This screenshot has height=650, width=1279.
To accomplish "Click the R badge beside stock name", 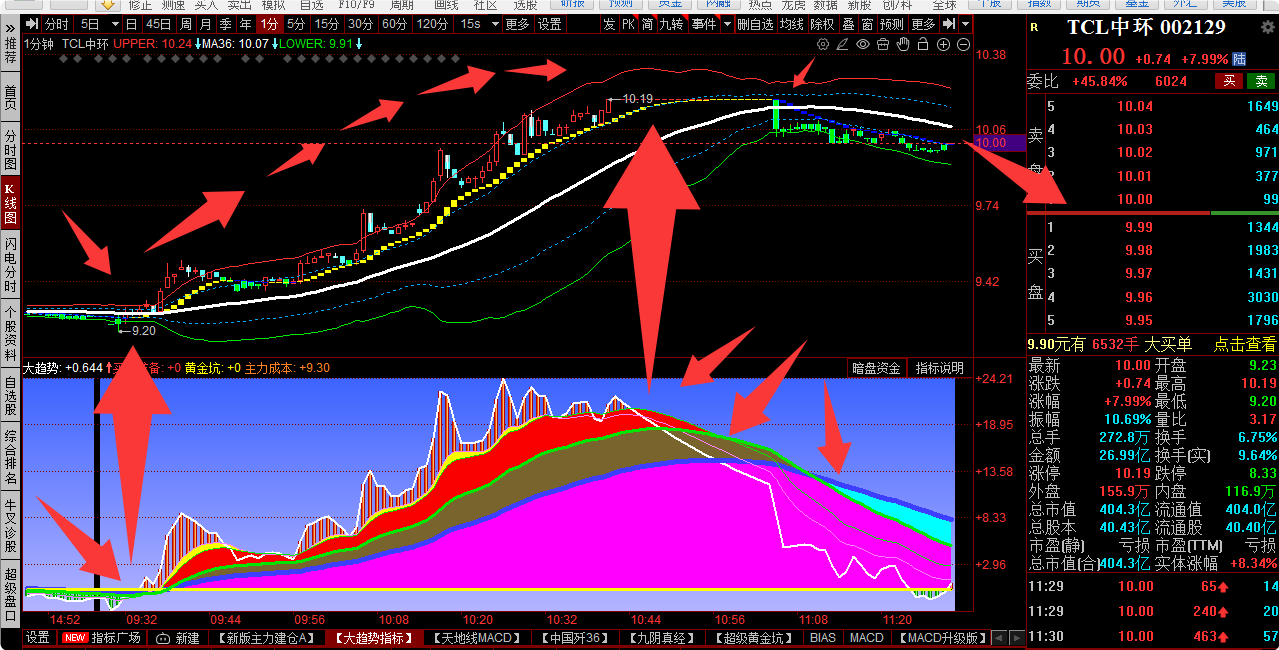I will [x=1033, y=27].
